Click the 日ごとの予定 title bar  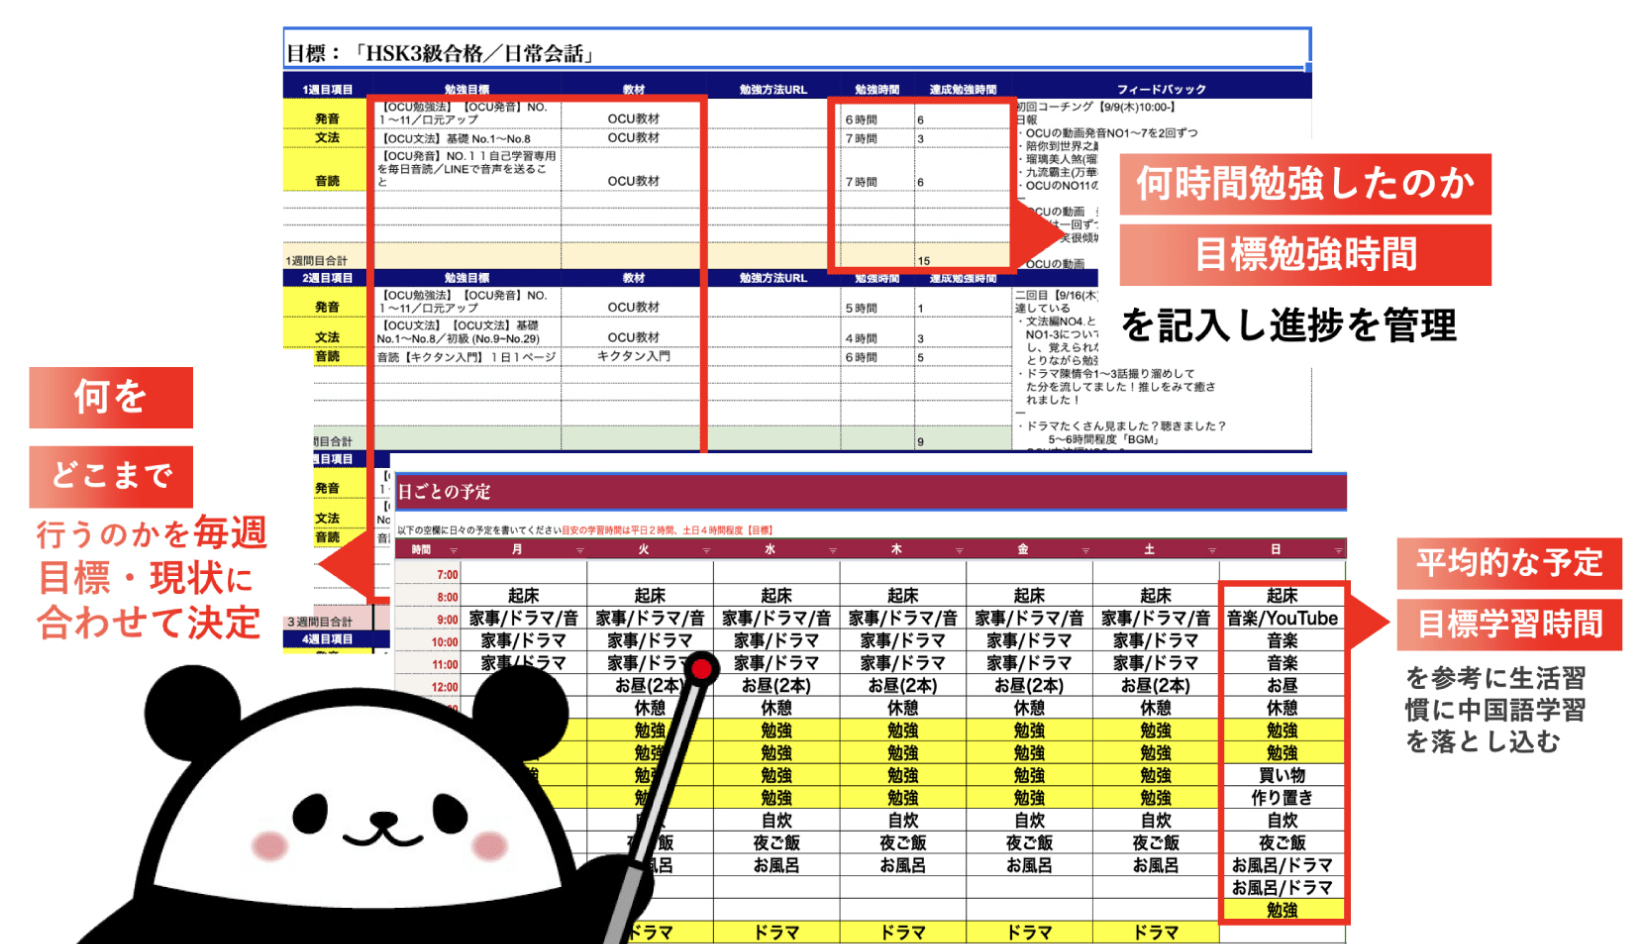click(x=870, y=492)
